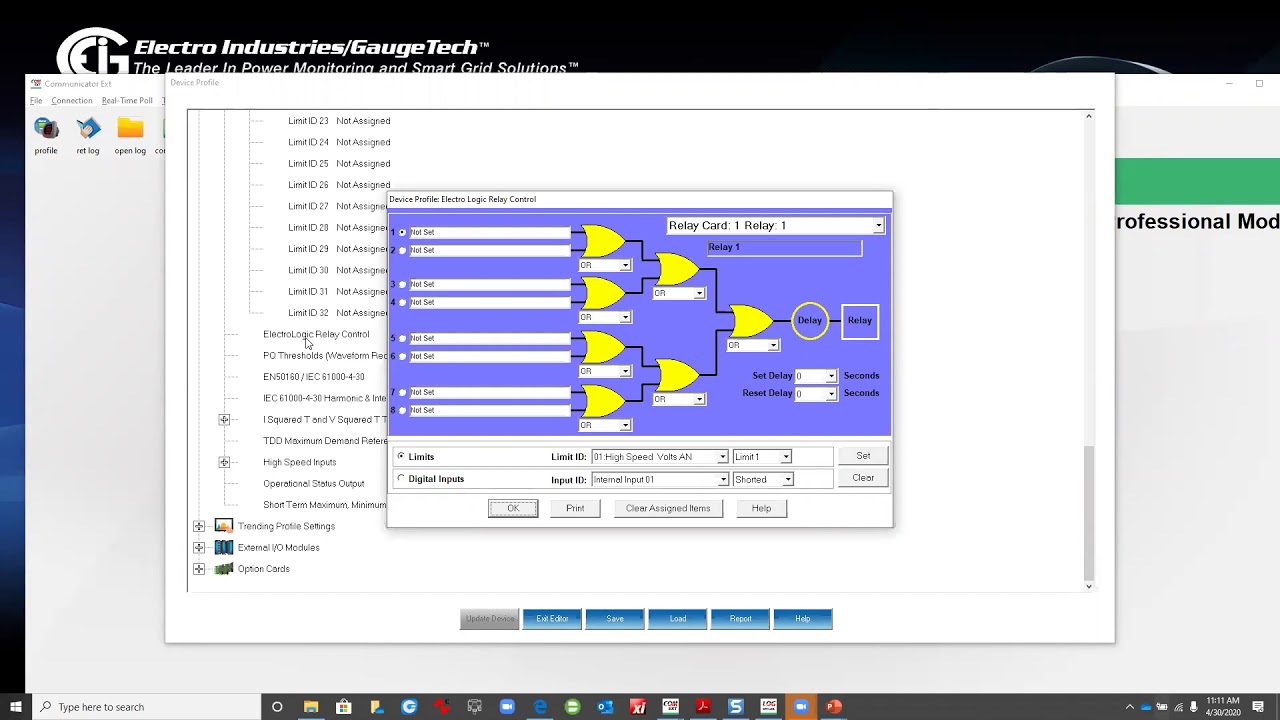Click the yellow Delay circle
This screenshot has width=1280, height=720.
pyautogui.click(x=810, y=321)
